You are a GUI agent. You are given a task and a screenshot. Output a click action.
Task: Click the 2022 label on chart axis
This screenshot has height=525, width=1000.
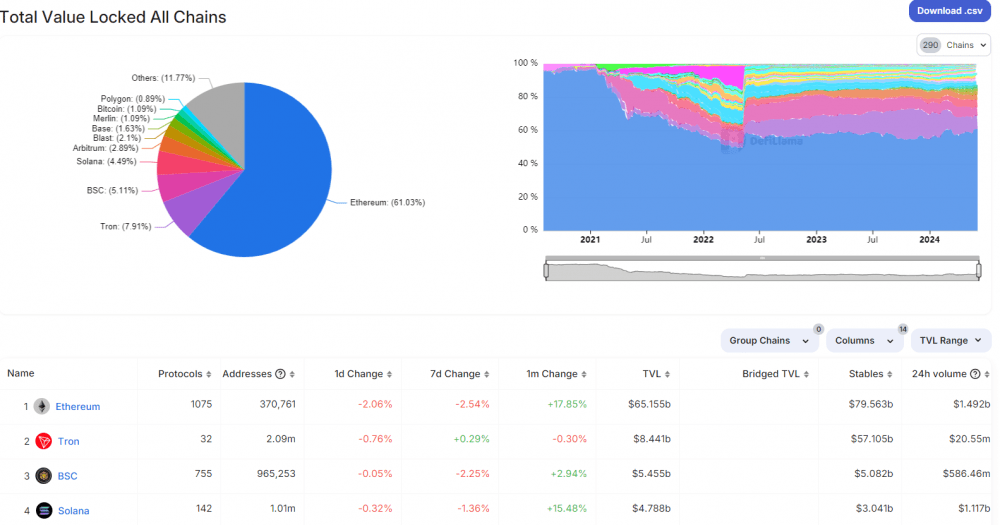[703, 240]
